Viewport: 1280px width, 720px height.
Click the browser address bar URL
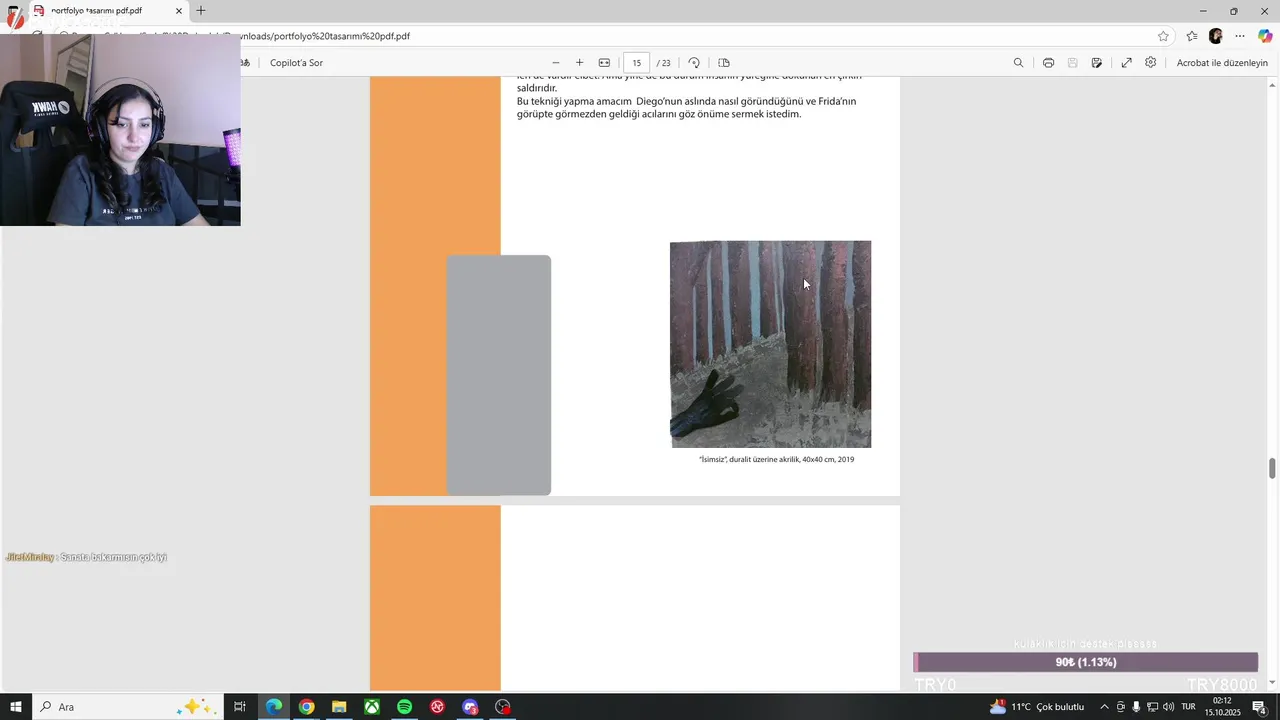tap(325, 36)
